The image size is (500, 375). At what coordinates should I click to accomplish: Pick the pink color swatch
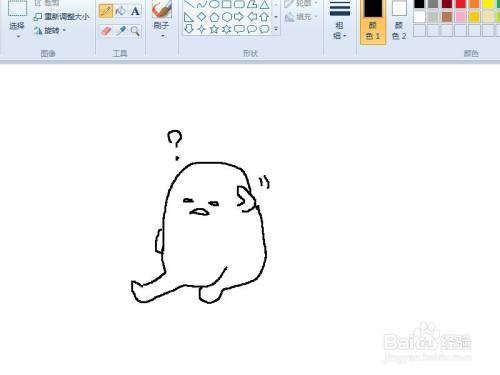461,16
